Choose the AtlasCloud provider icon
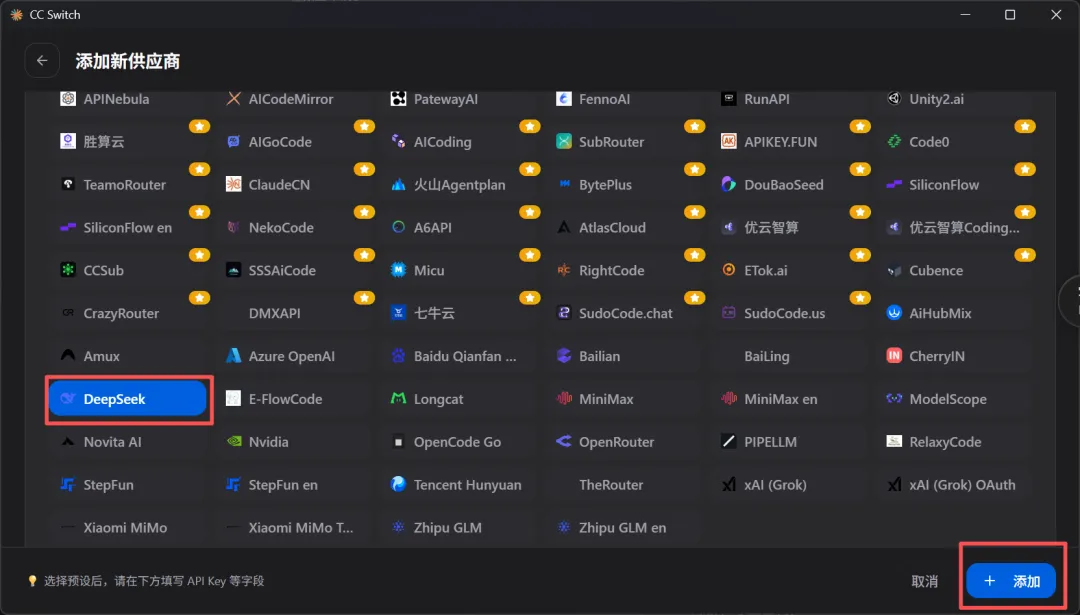 click(563, 227)
